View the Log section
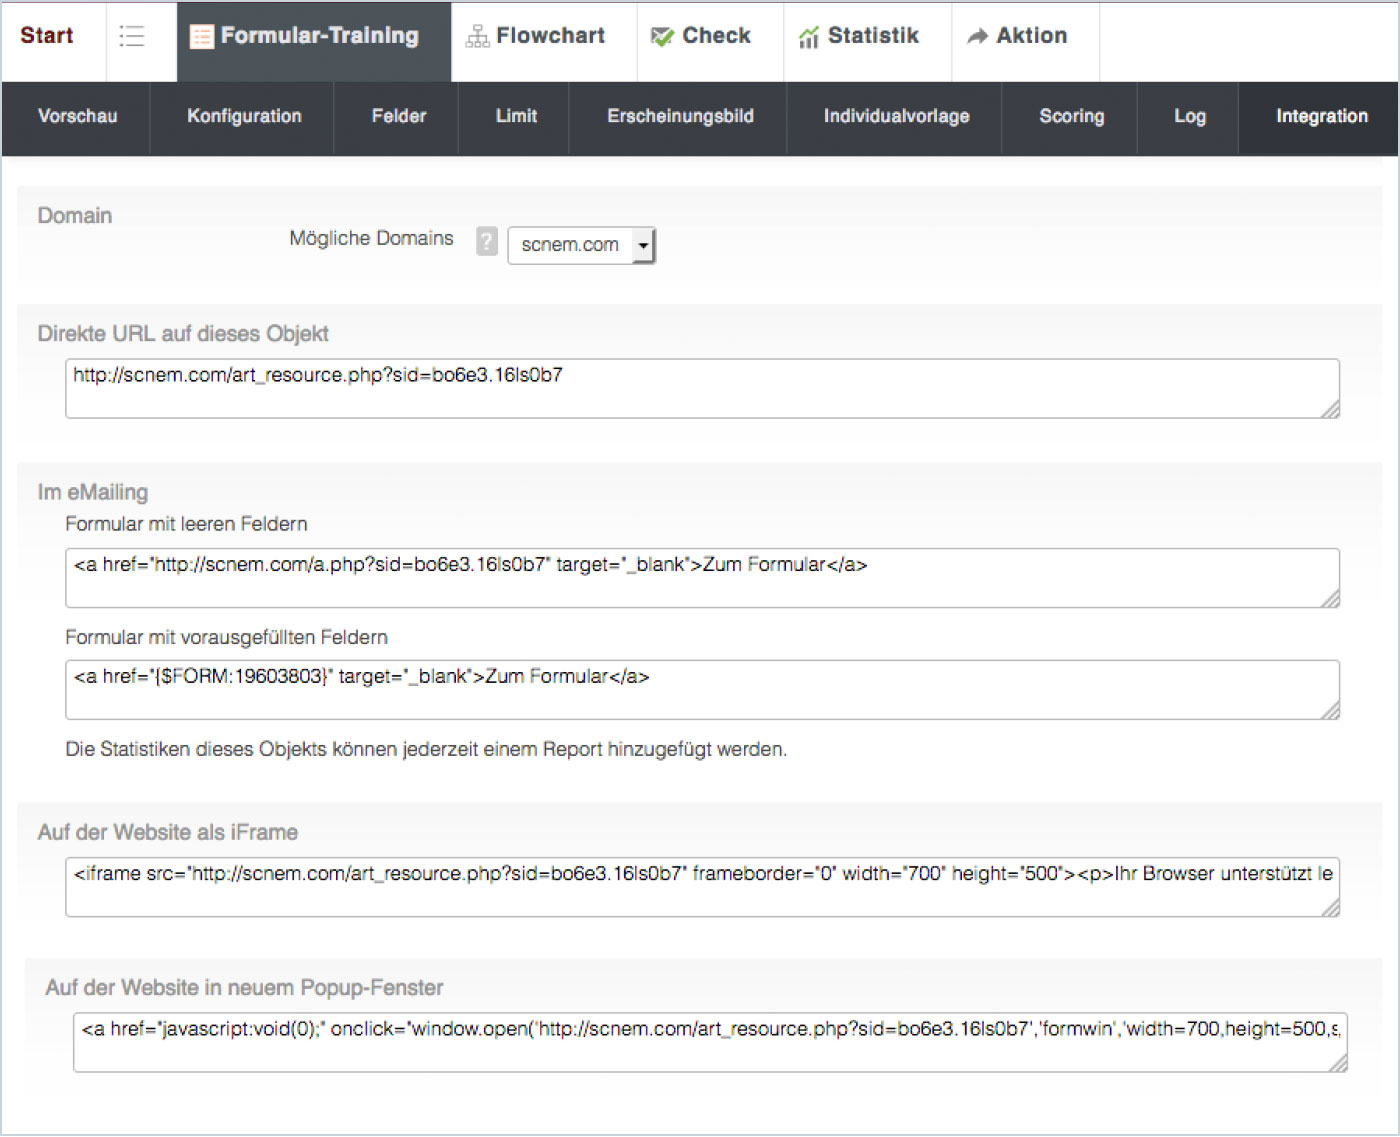This screenshot has height=1137, width=1400. (x=1189, y=116)
